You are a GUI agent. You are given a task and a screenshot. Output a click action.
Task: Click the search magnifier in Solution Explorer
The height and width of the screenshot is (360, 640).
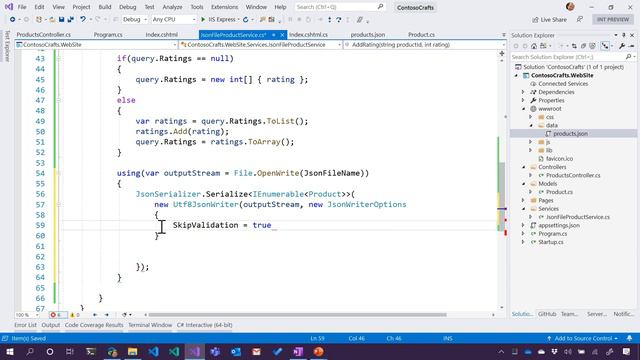629,57
